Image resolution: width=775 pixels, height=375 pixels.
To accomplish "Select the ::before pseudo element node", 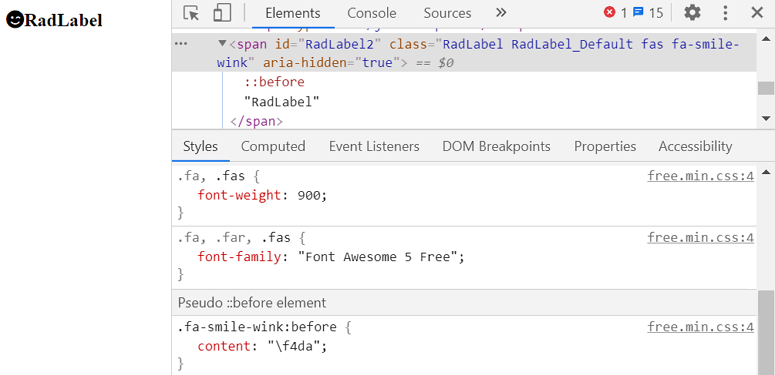I will click(275, 82).
